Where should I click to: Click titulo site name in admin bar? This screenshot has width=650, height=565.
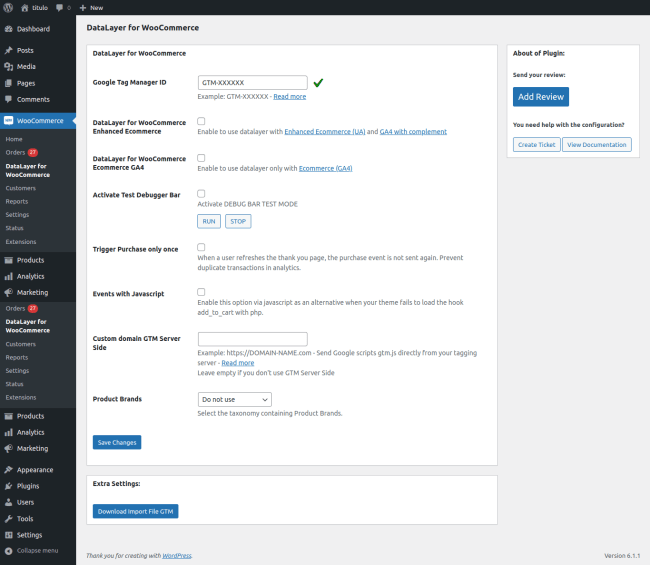40,7
